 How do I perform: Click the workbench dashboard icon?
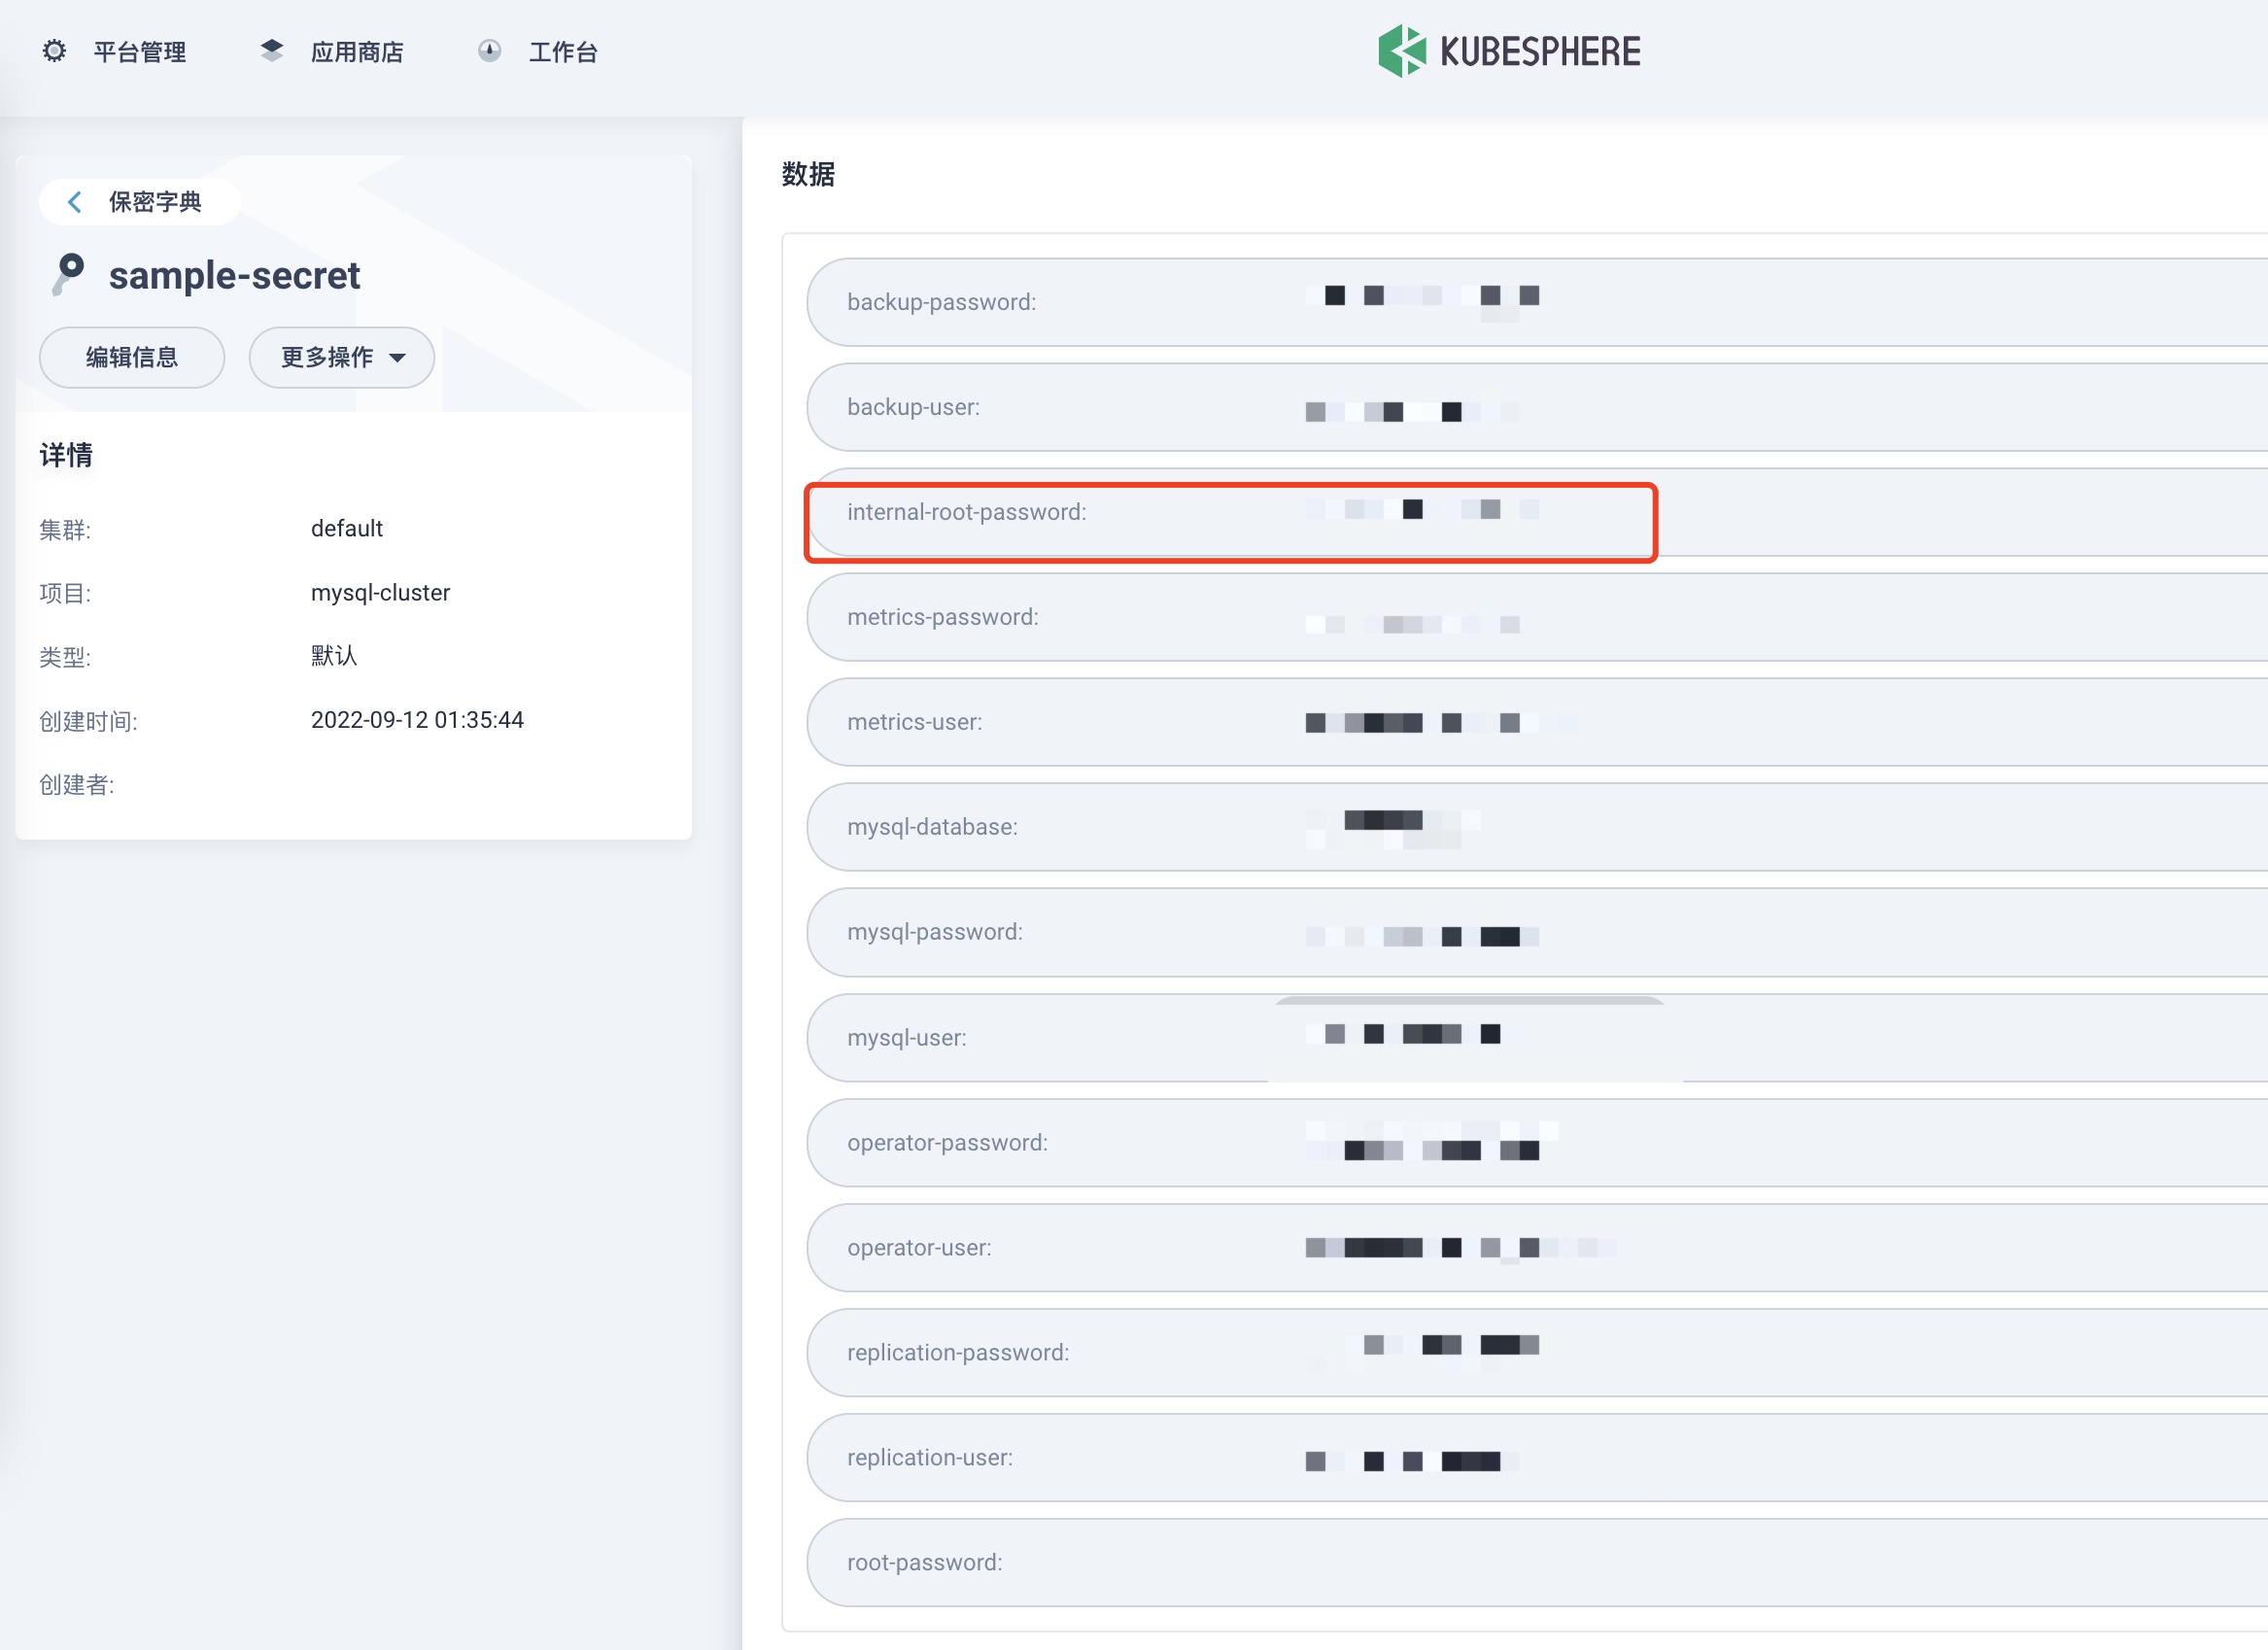coord(489,51)
